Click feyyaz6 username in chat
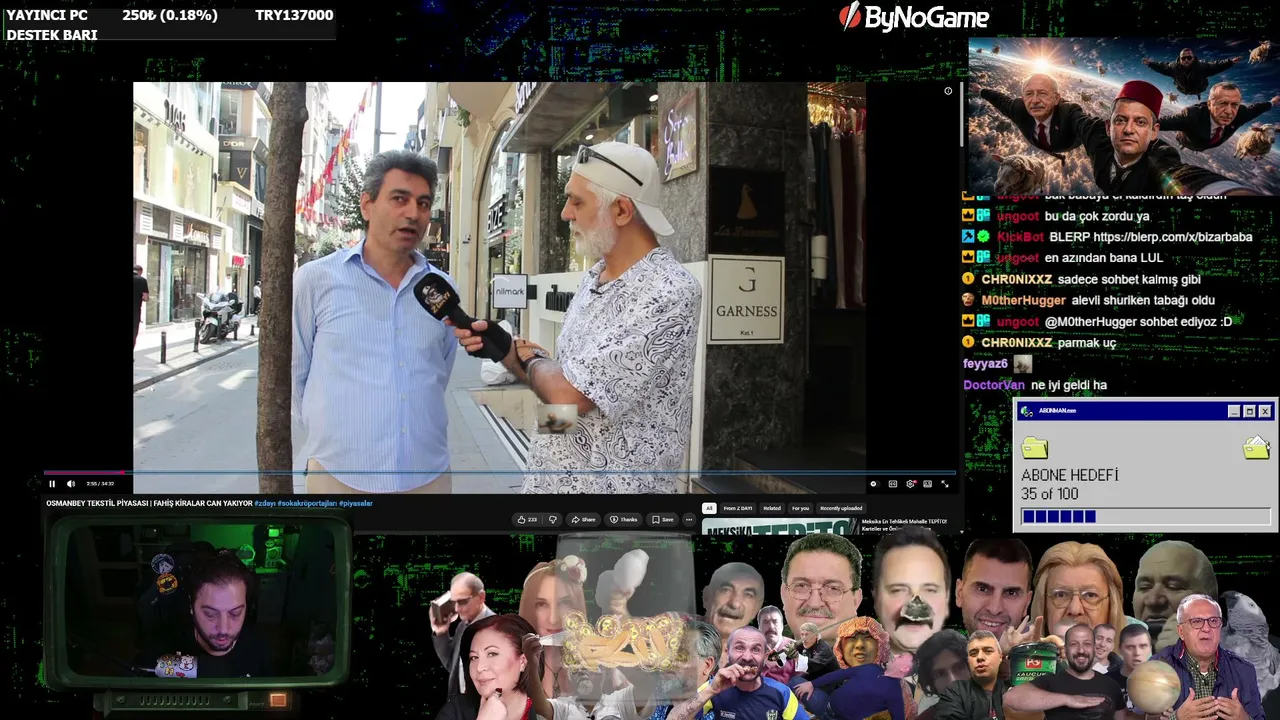This screenshot has height=720, width=1280. [985, 364]
